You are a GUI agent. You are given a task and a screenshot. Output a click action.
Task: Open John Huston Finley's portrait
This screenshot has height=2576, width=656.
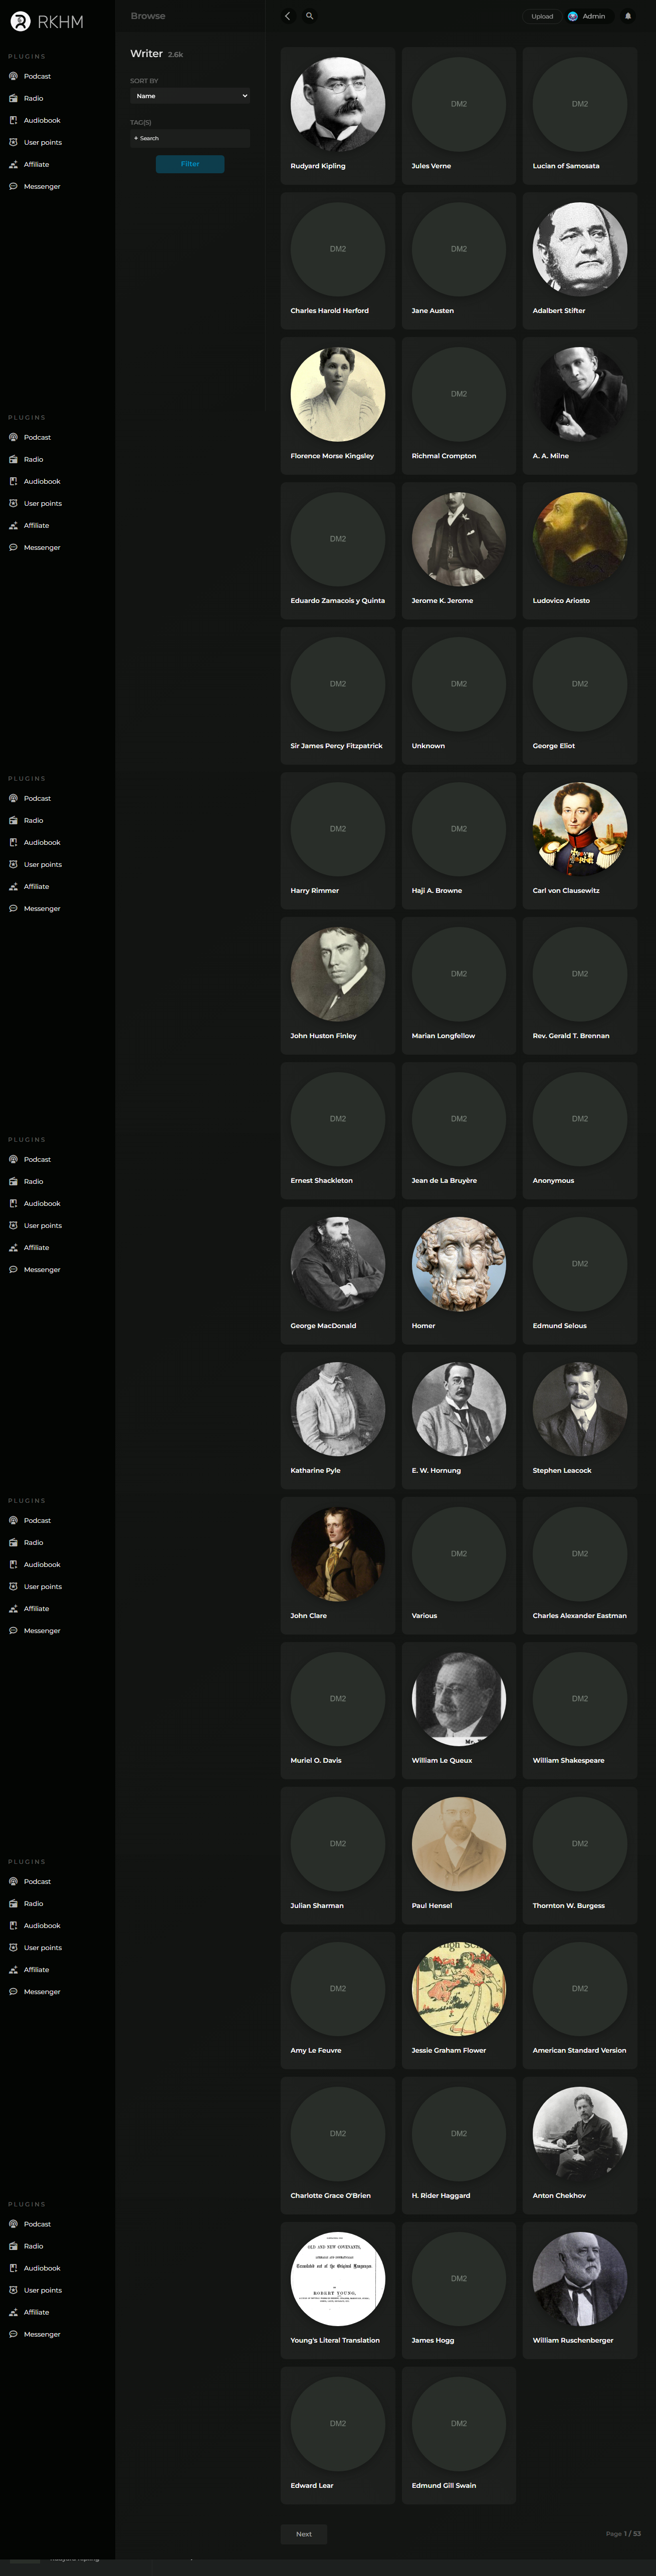338,974
